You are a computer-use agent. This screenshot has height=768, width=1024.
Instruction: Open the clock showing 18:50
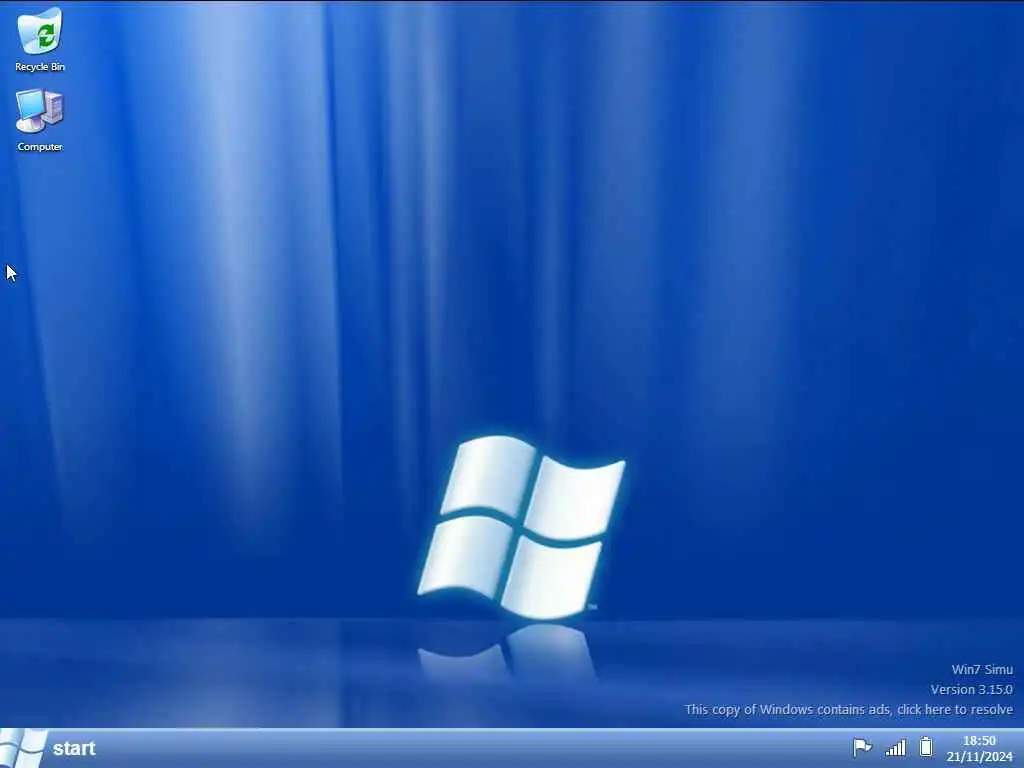(979, 741)
